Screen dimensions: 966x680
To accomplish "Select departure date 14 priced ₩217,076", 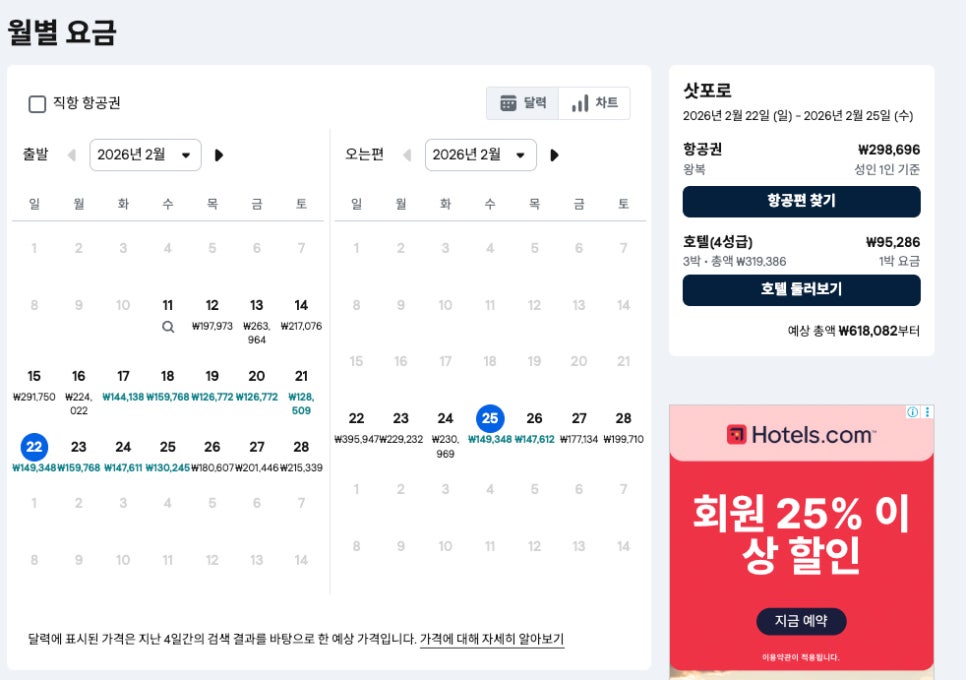I will (301, 315).
